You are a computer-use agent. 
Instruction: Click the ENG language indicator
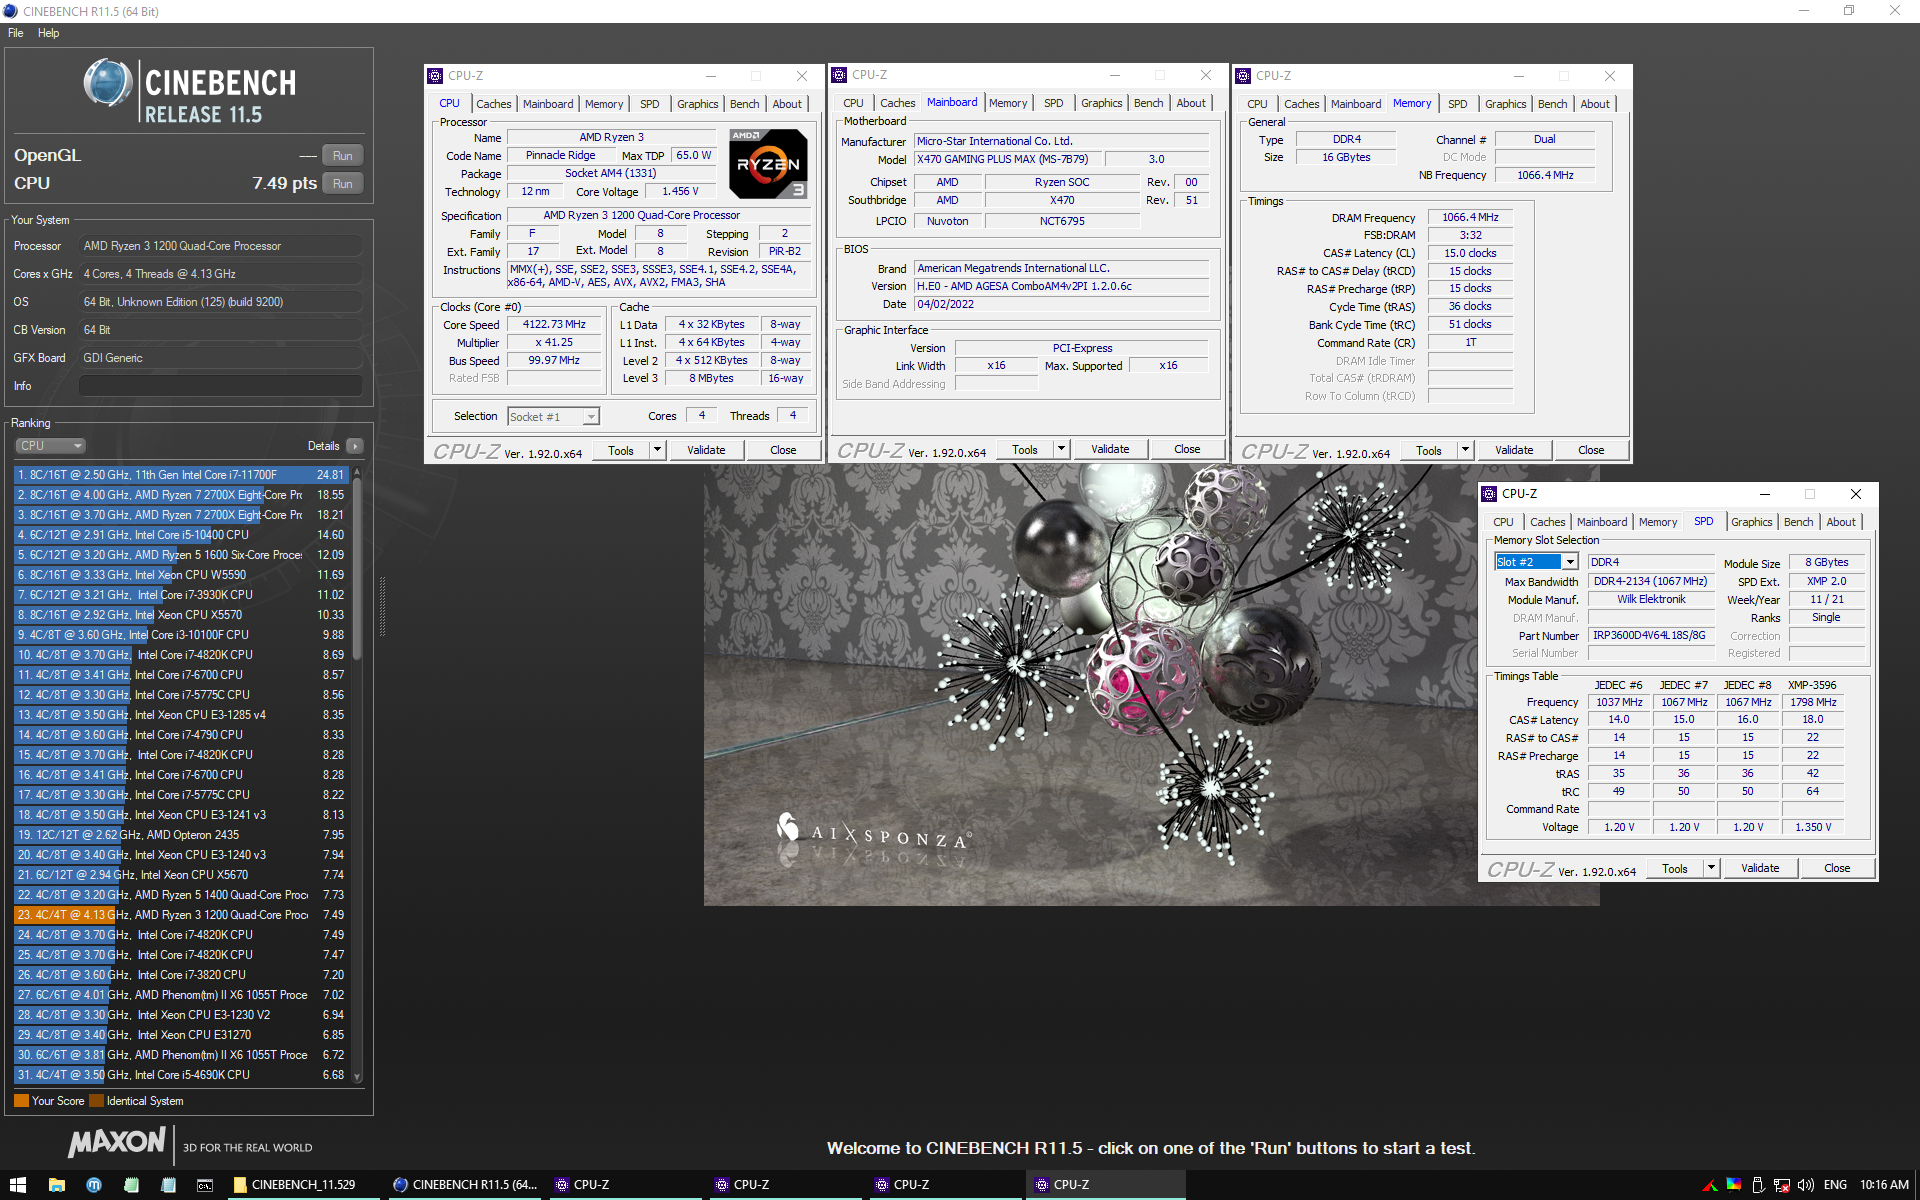(x=1835, y=1185)
